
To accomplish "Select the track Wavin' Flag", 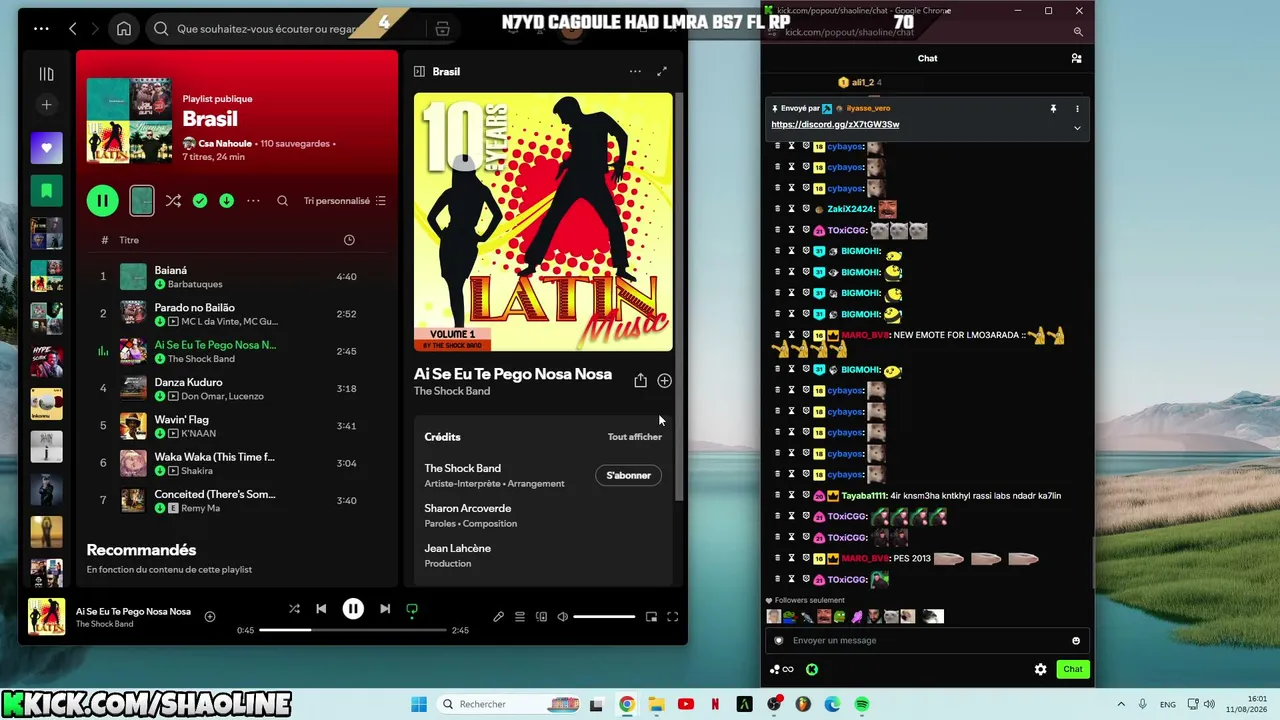I will point(237,426).
